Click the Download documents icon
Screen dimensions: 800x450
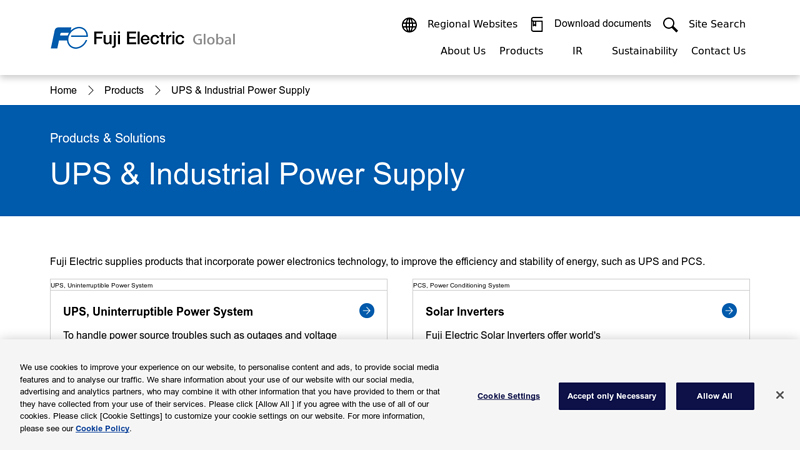537,24
